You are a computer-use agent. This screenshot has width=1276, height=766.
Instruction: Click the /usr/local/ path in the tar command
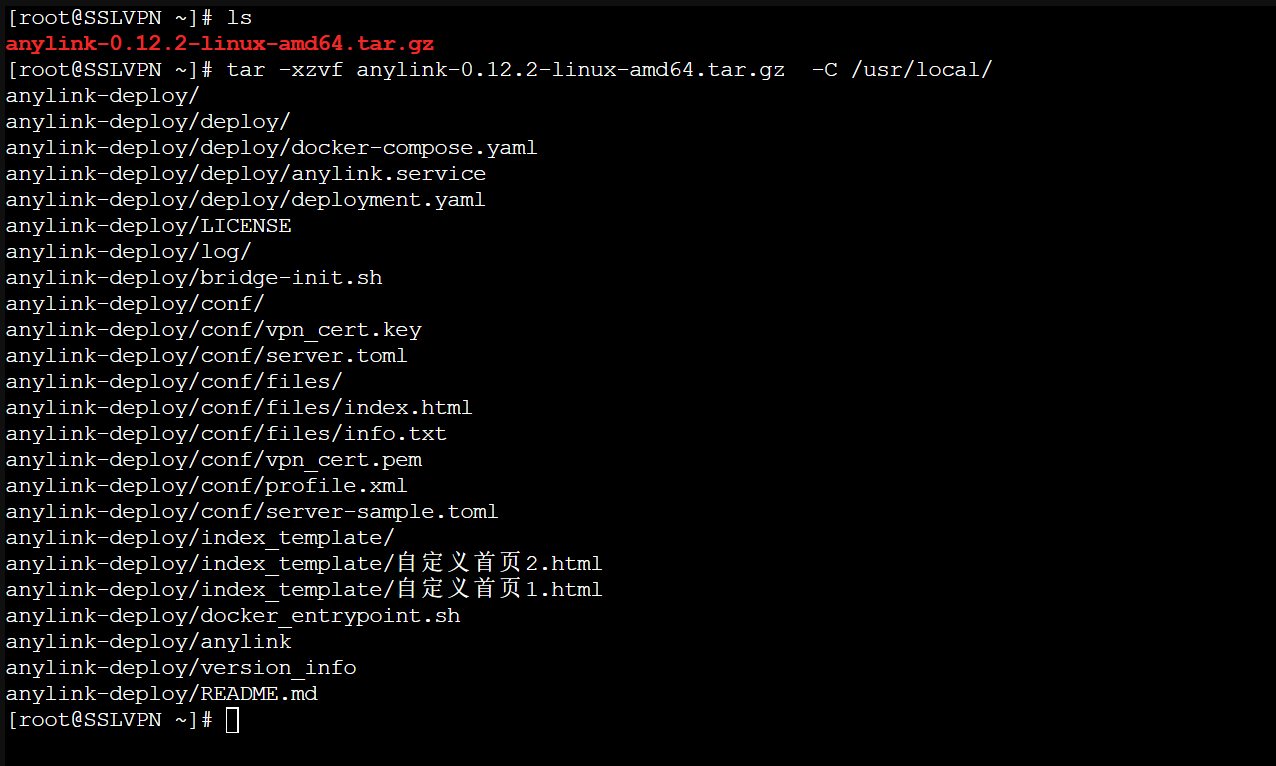(921, 70)
